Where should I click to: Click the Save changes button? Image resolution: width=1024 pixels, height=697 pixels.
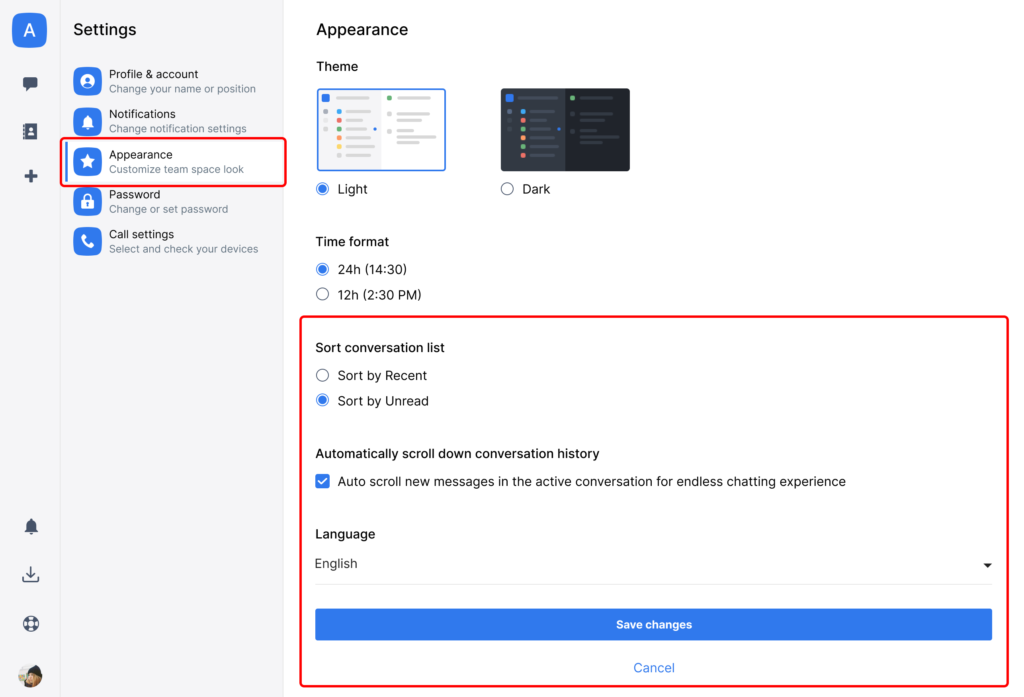tap(653, 624)
